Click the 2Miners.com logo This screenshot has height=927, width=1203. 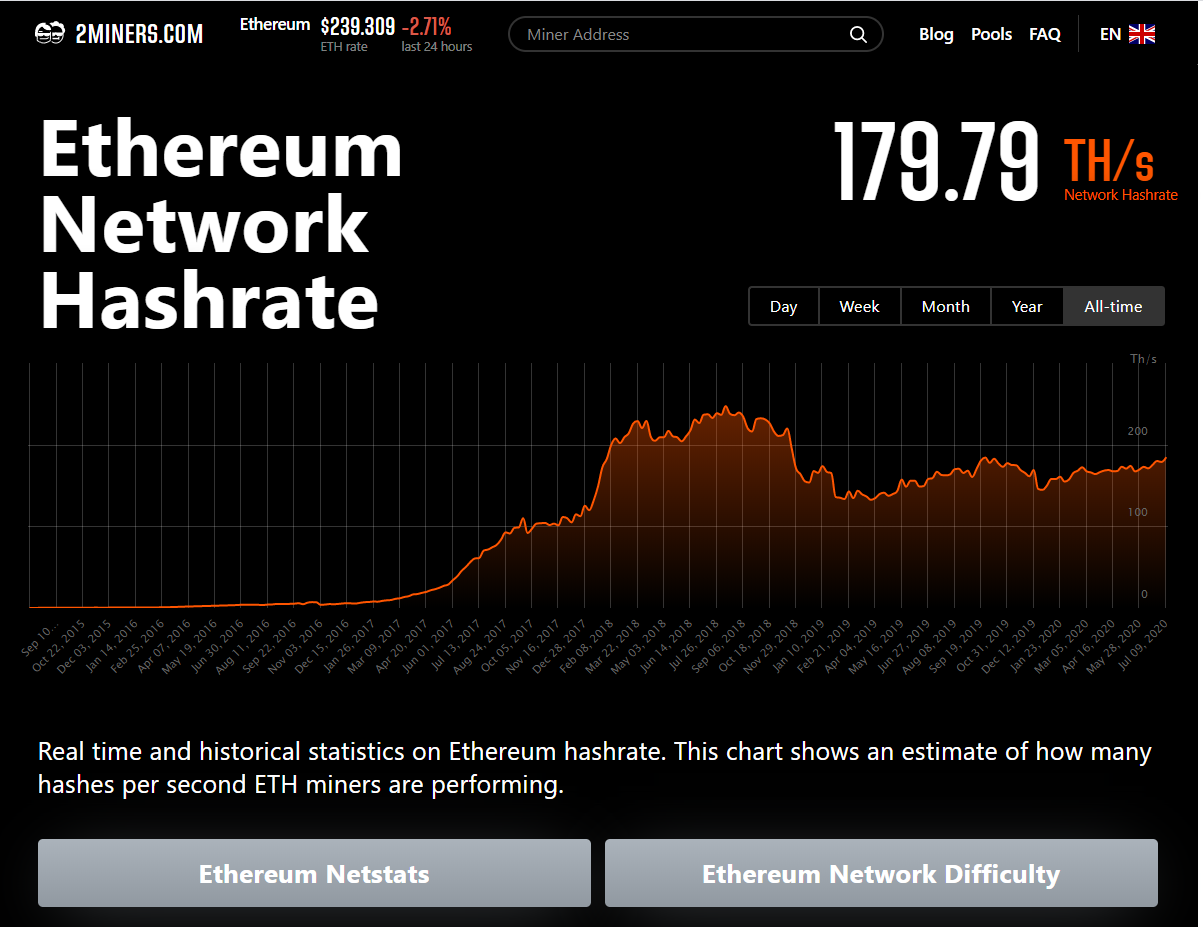[119, 34]
